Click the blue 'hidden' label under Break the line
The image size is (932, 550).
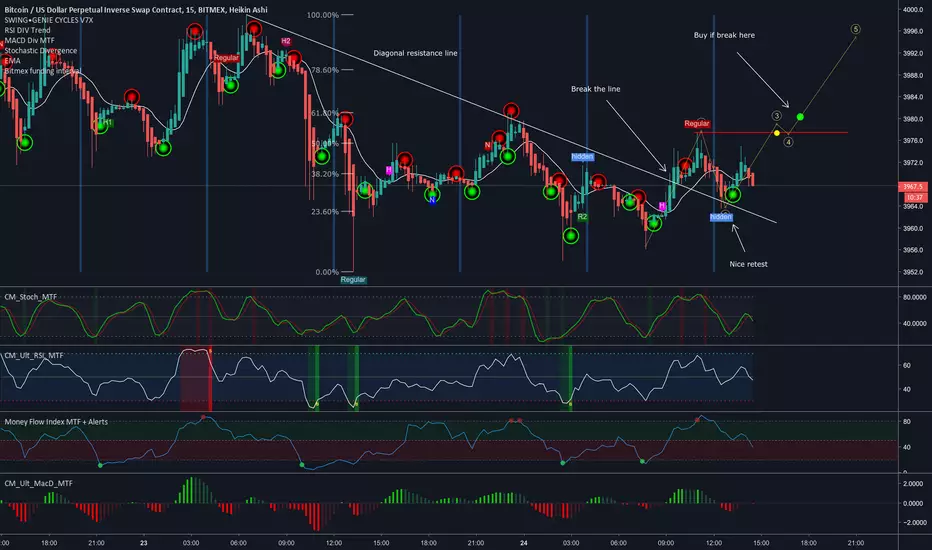tap(582, 157)
